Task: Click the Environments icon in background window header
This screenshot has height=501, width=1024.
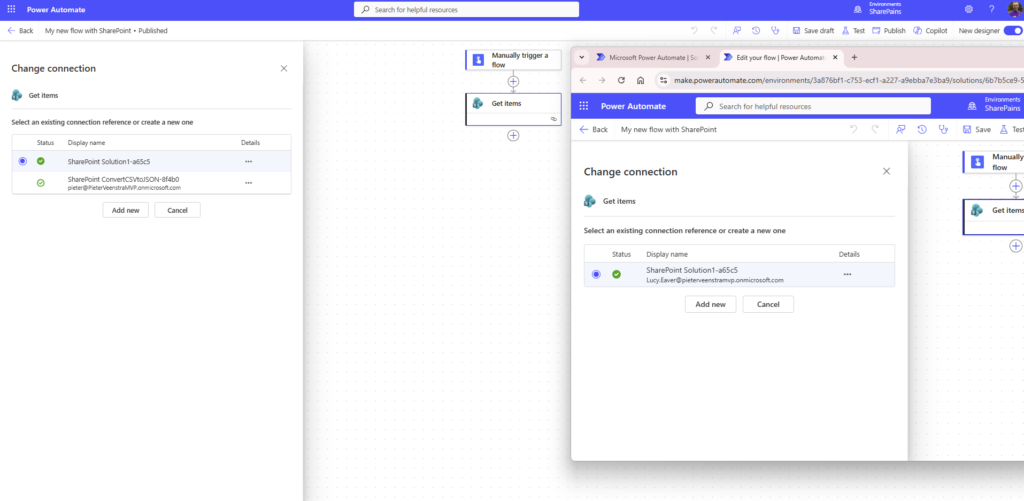Action: (x=857, y=9)
